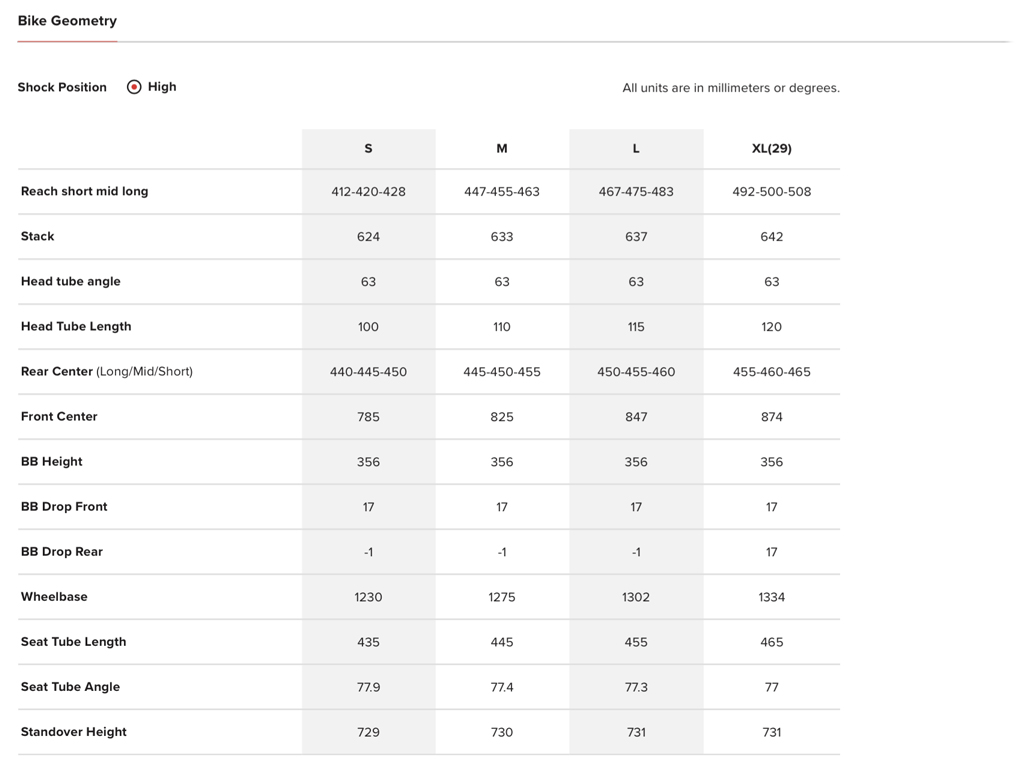Select the Wheelbase row label
1024x768 pixels.
(x=54, y=596)
